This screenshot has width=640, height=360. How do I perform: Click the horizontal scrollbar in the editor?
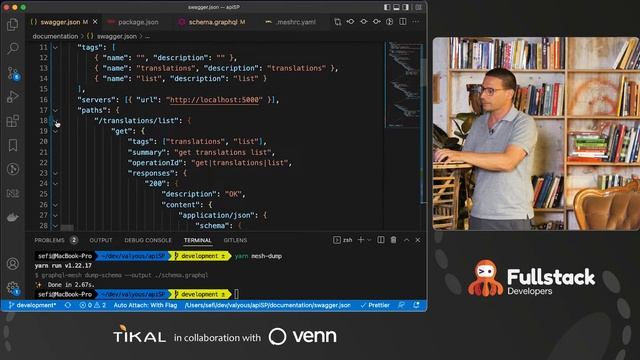coord(67,227)
